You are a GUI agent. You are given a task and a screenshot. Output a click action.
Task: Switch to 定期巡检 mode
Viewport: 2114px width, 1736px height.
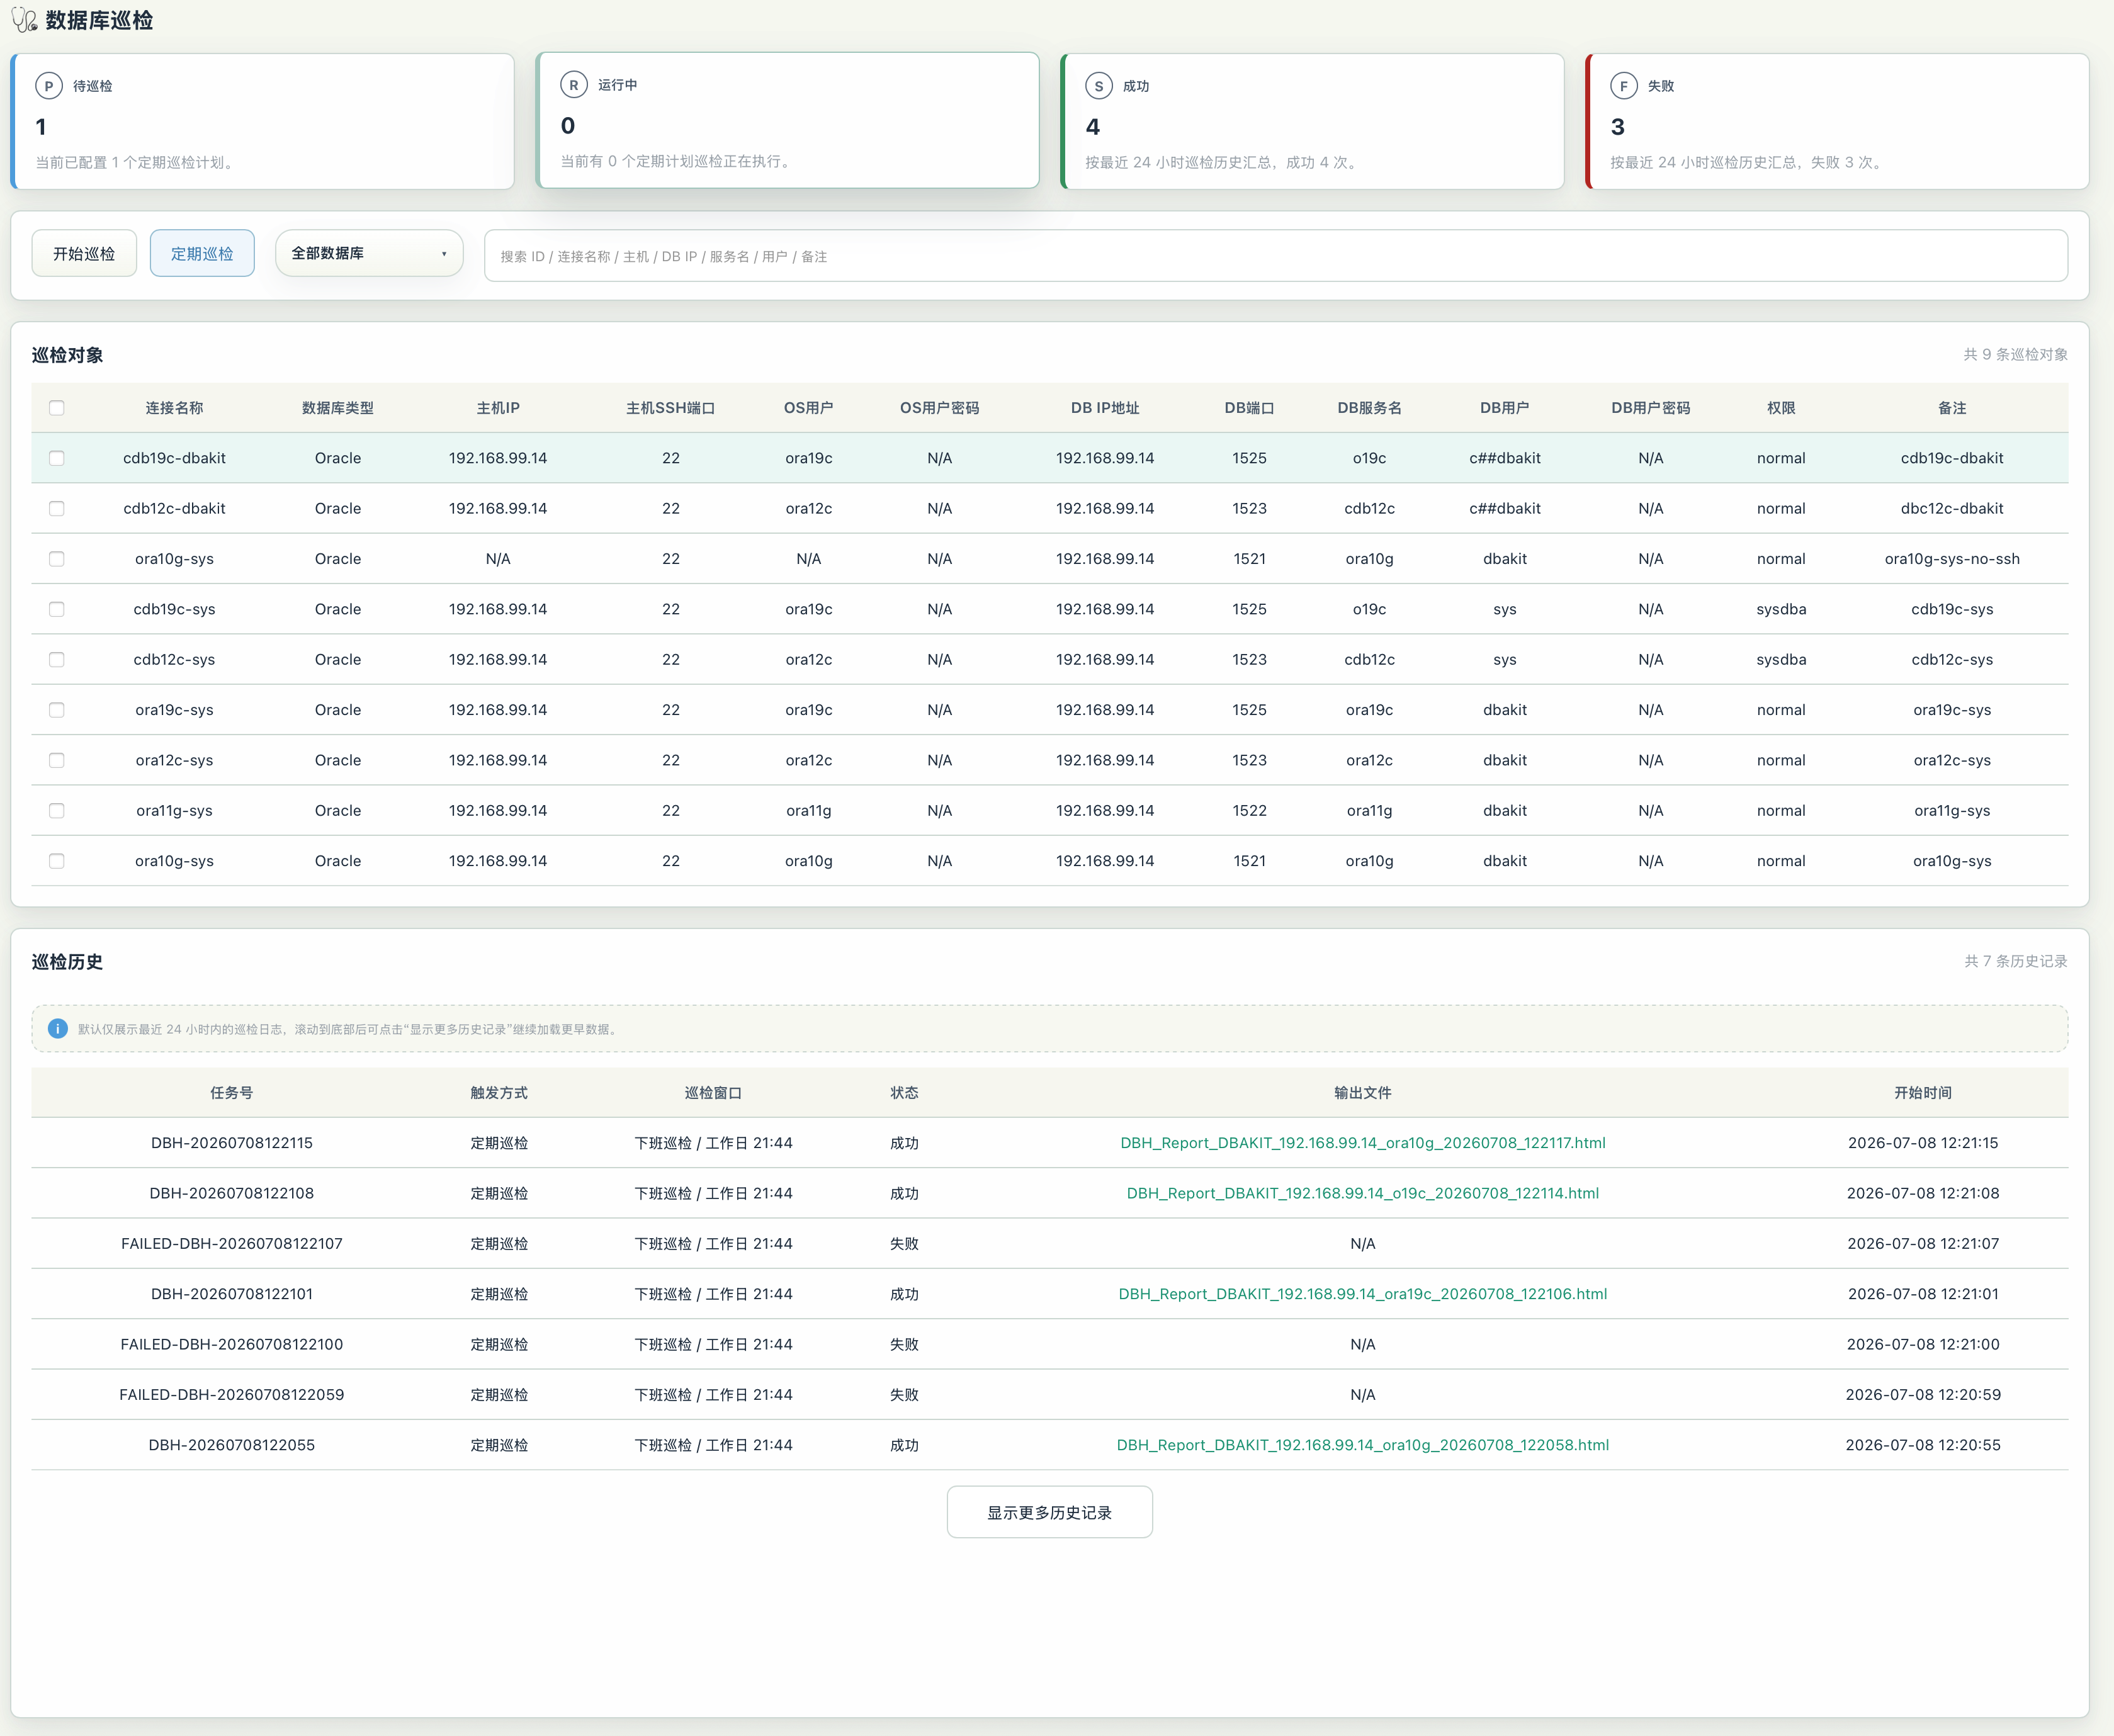[202, 254]
